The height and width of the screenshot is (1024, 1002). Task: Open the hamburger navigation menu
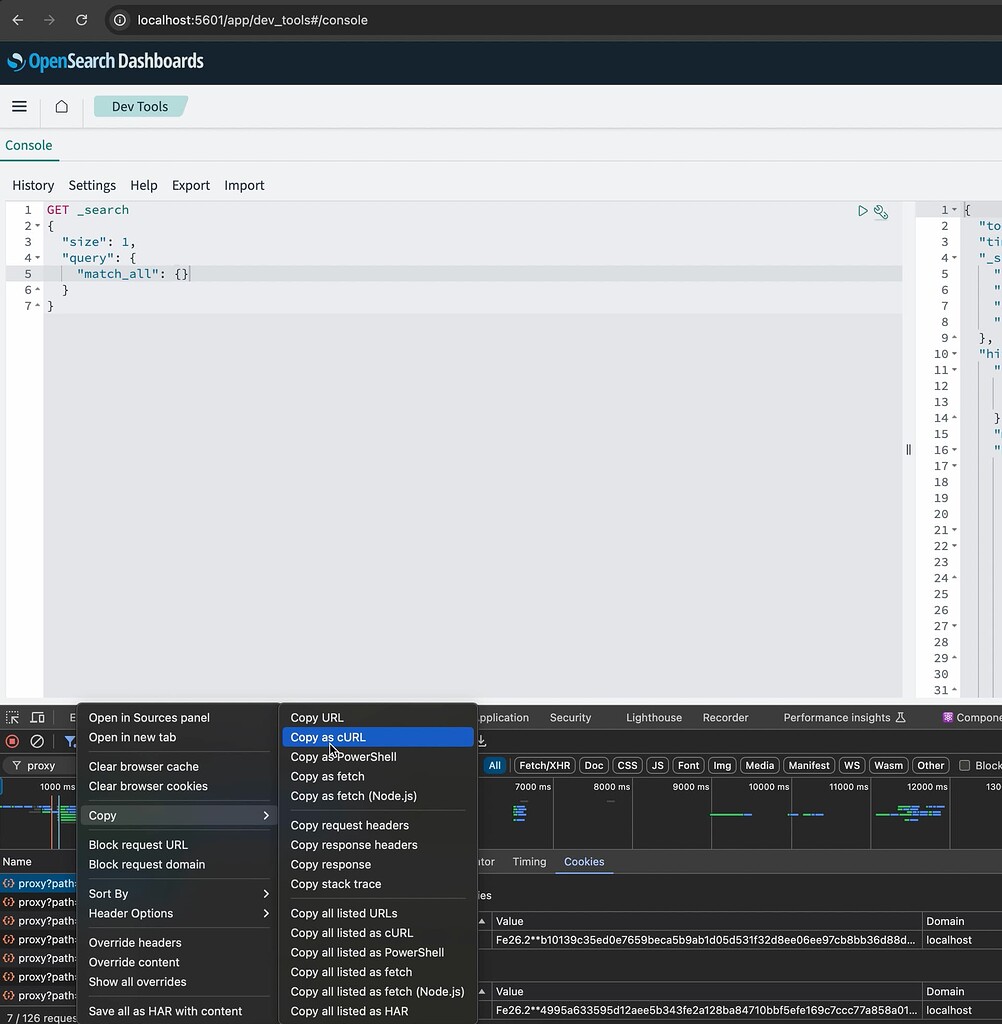tap(19, 107)
